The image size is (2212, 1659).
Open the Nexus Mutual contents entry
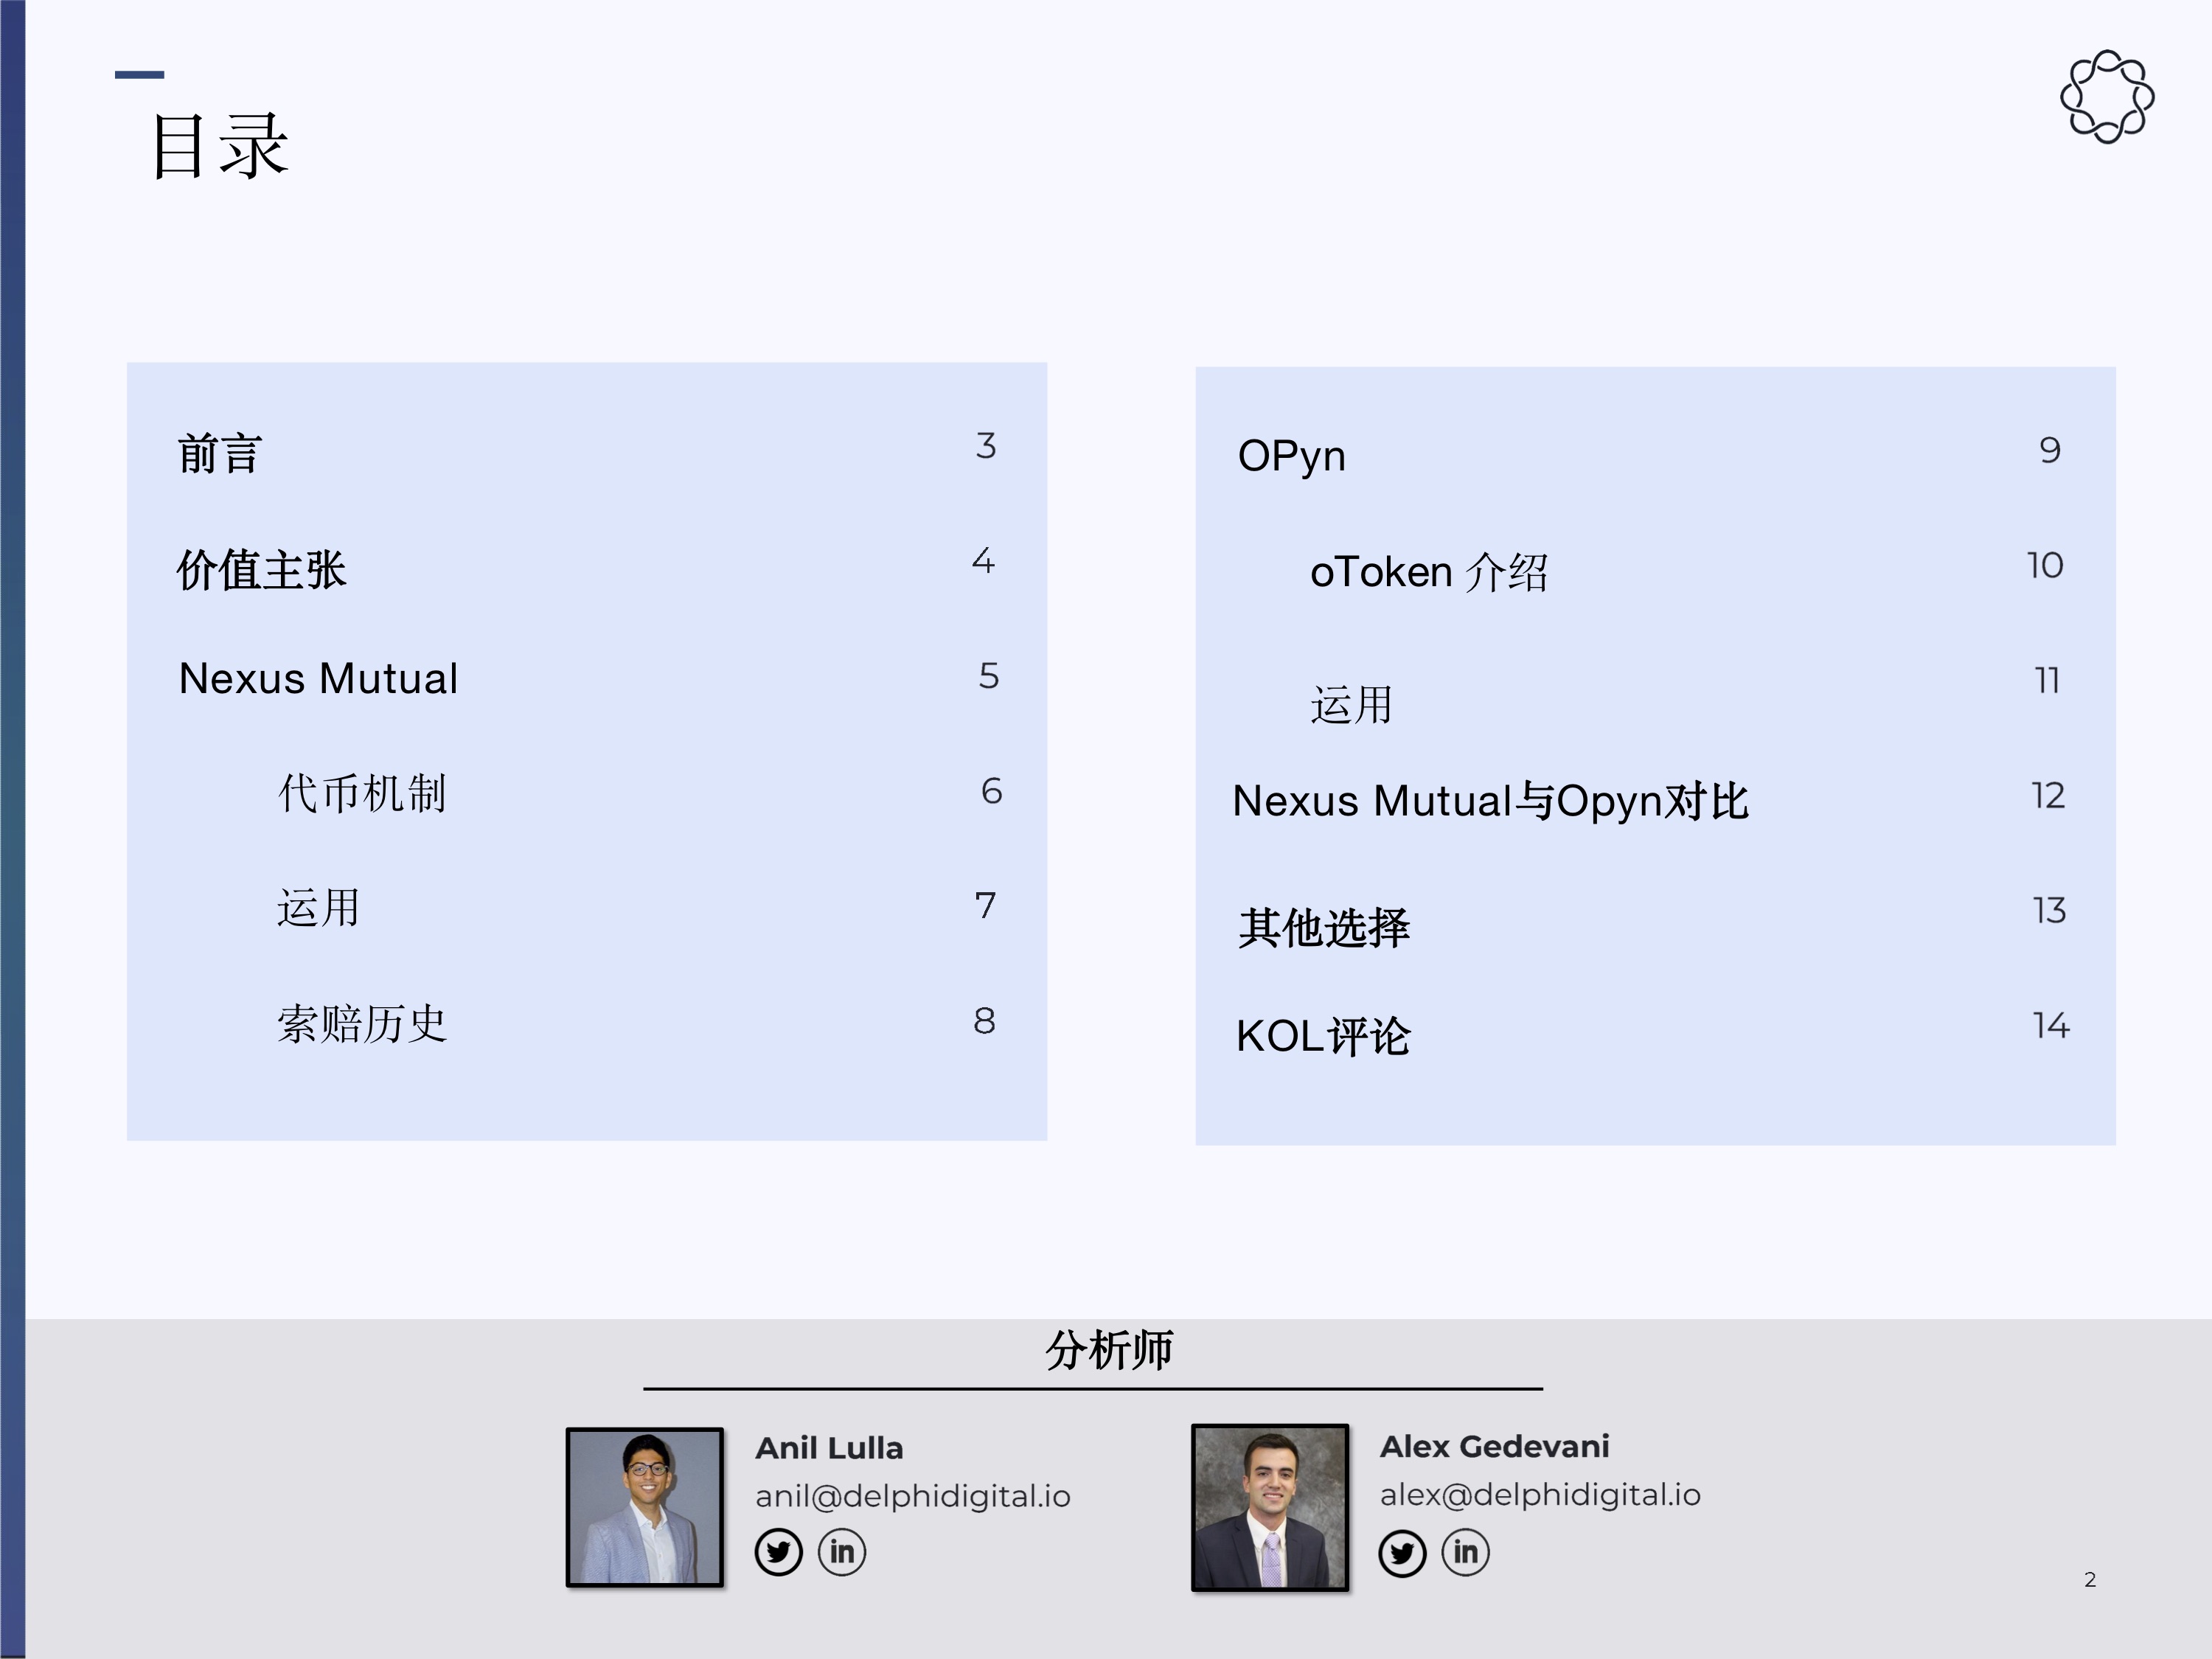click(318, 679)
